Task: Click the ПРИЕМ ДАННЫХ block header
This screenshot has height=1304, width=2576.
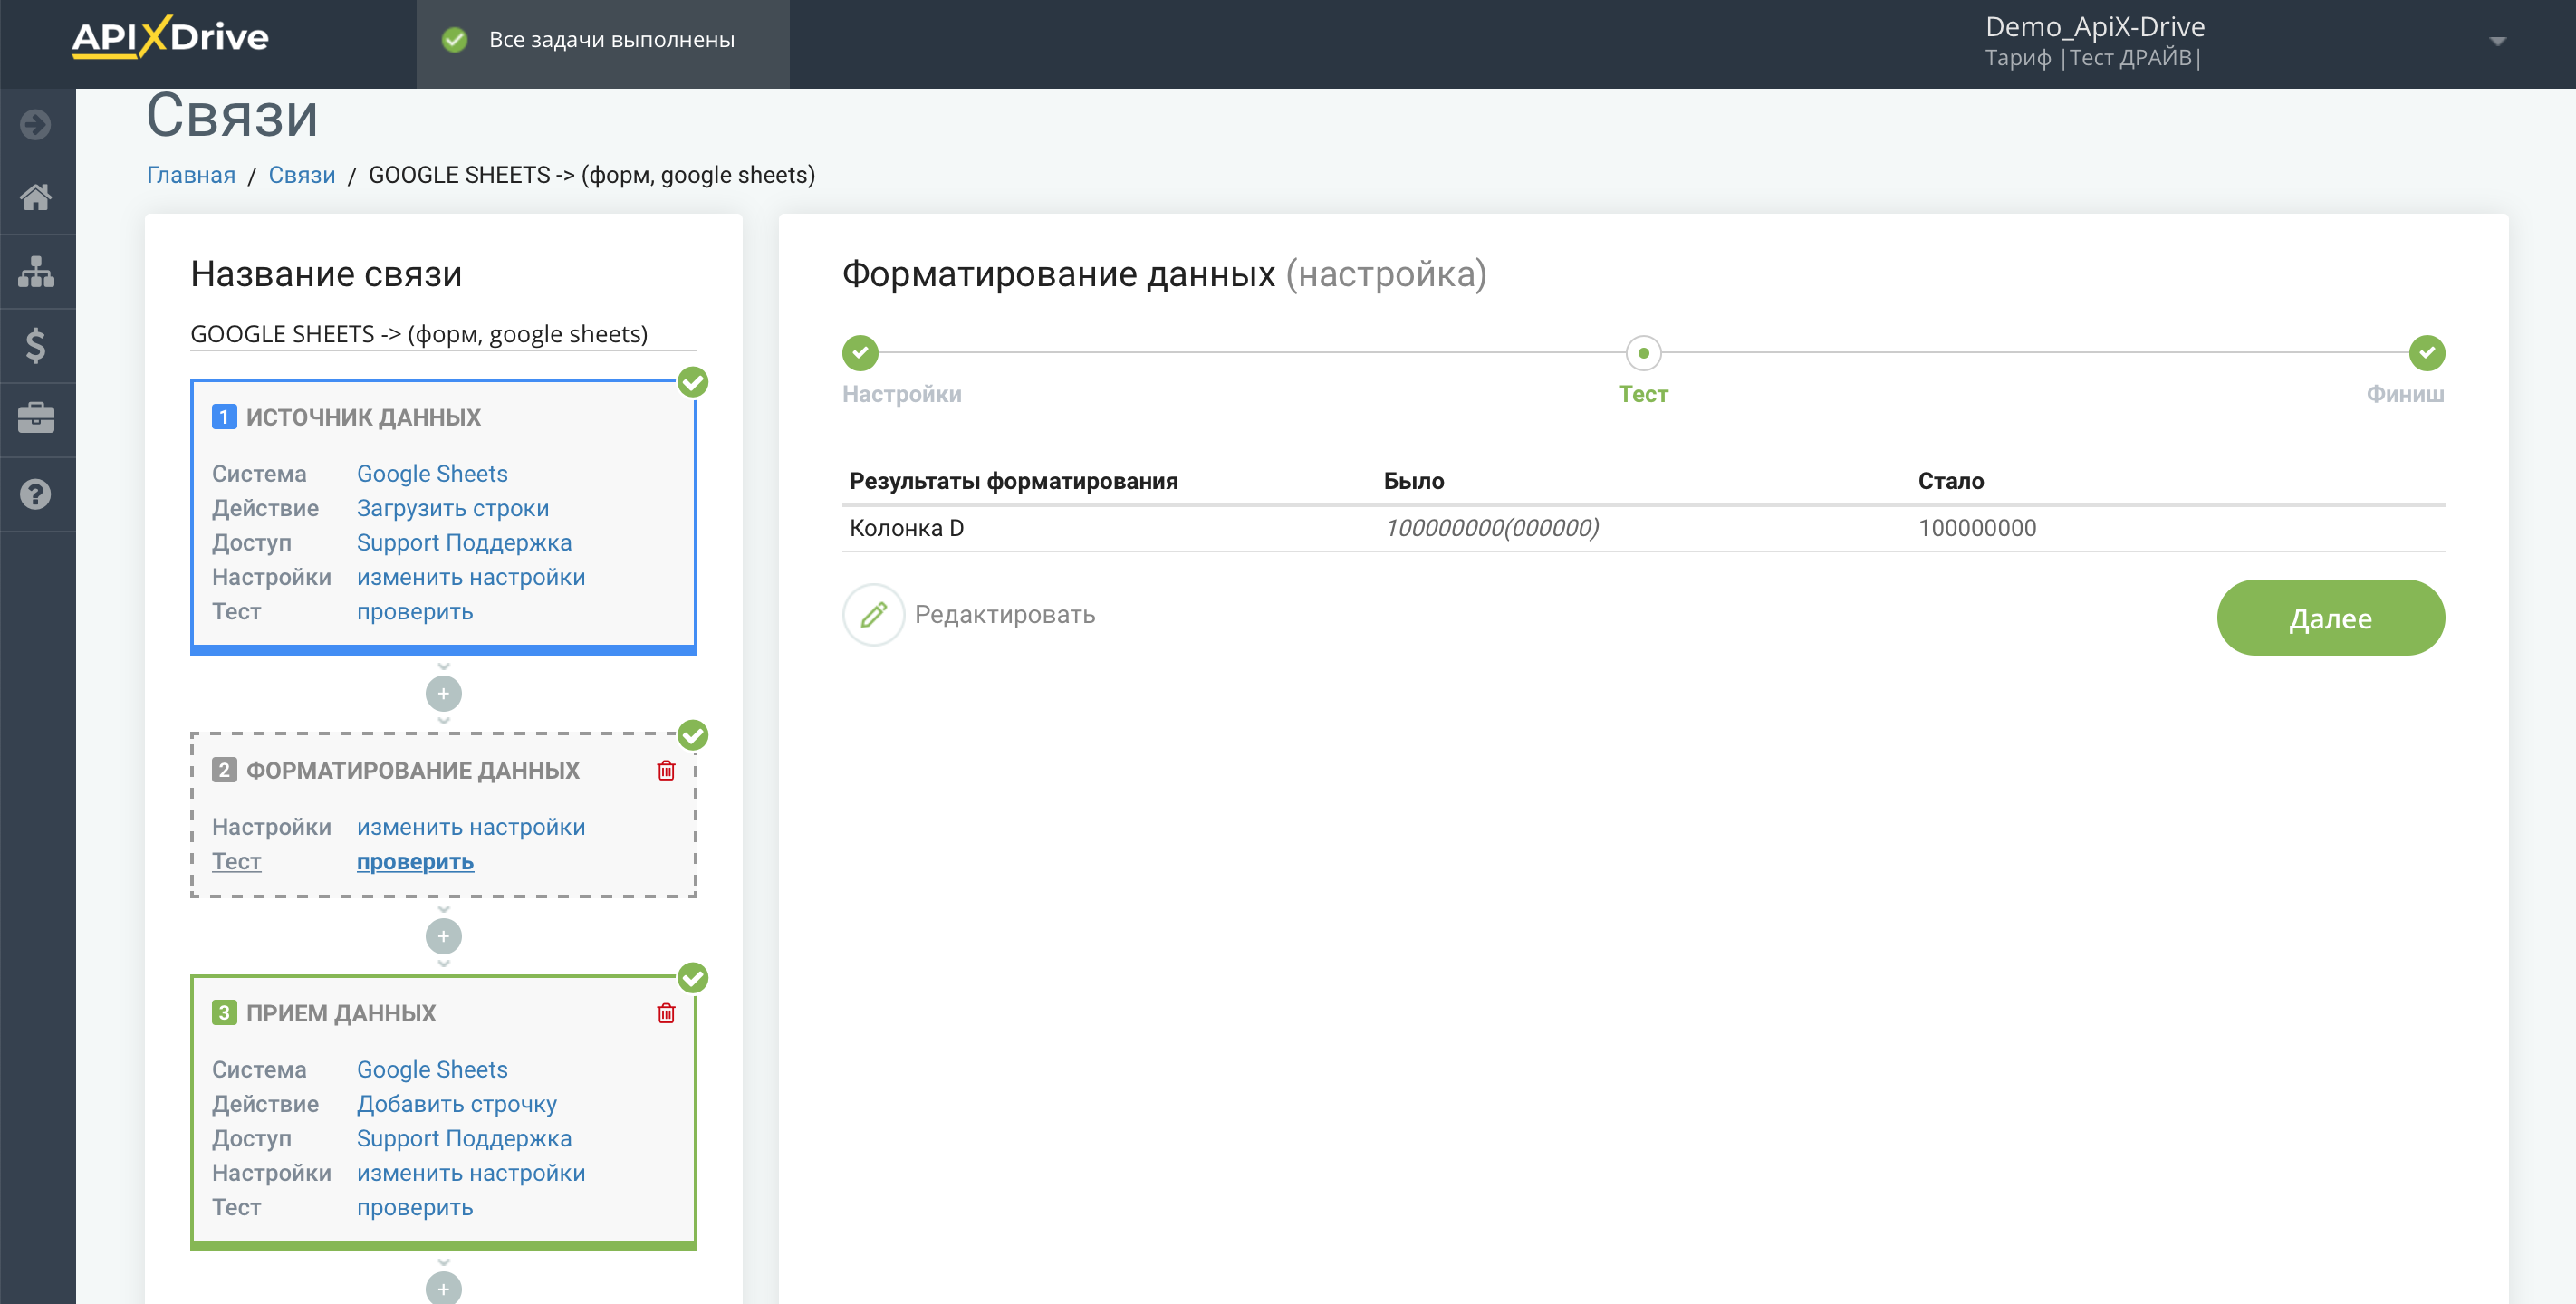Action: point(341,1013)
